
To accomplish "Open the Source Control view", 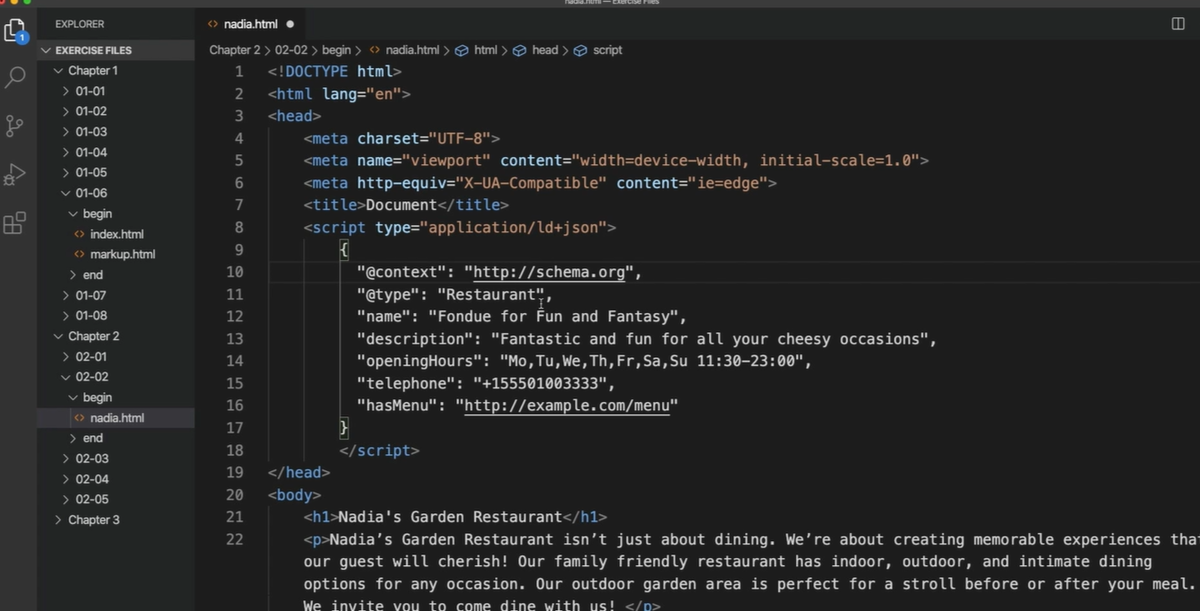I will [x=16, y=127].
